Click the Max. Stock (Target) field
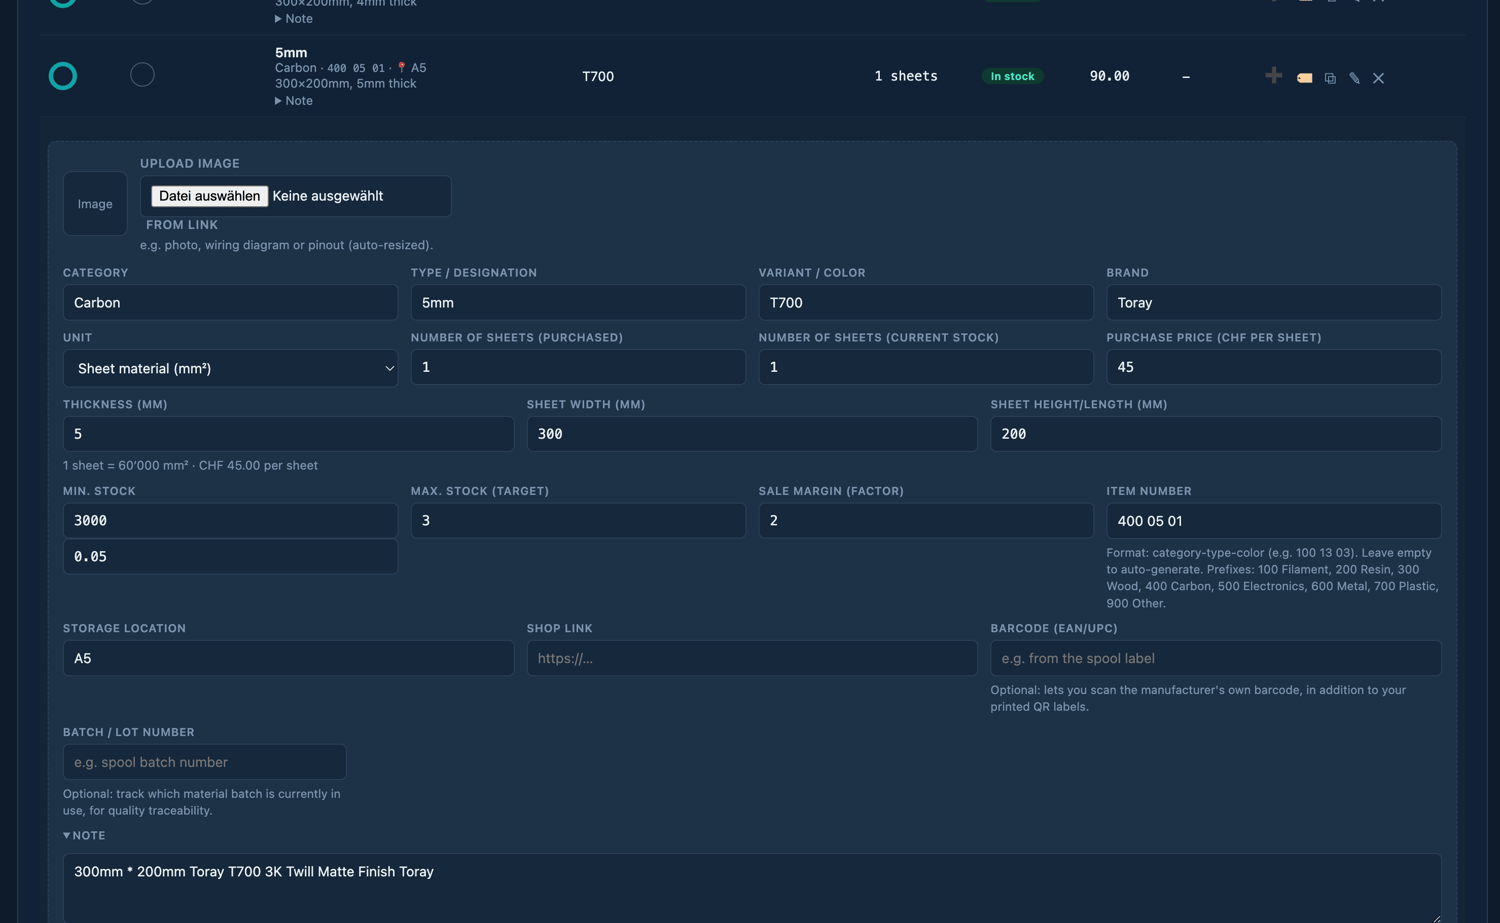This screenshot has height=923, width=1500. tap(578, 520)
